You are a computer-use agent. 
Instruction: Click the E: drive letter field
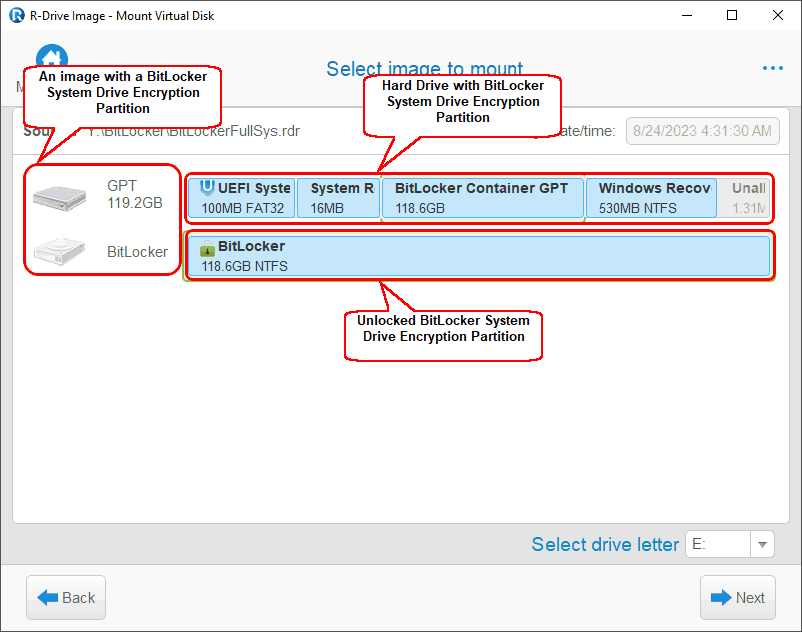pyautogui.click(x=718, y=545)
